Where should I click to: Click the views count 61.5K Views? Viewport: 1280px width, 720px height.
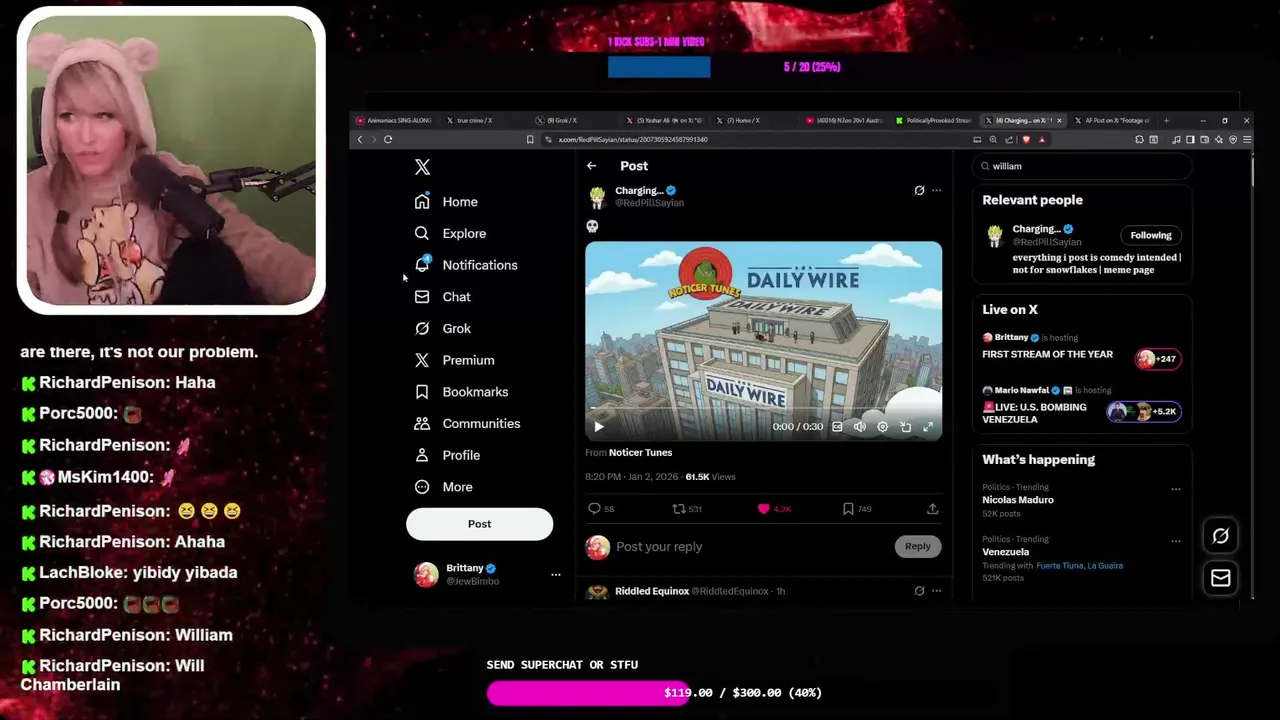point(710,477)
